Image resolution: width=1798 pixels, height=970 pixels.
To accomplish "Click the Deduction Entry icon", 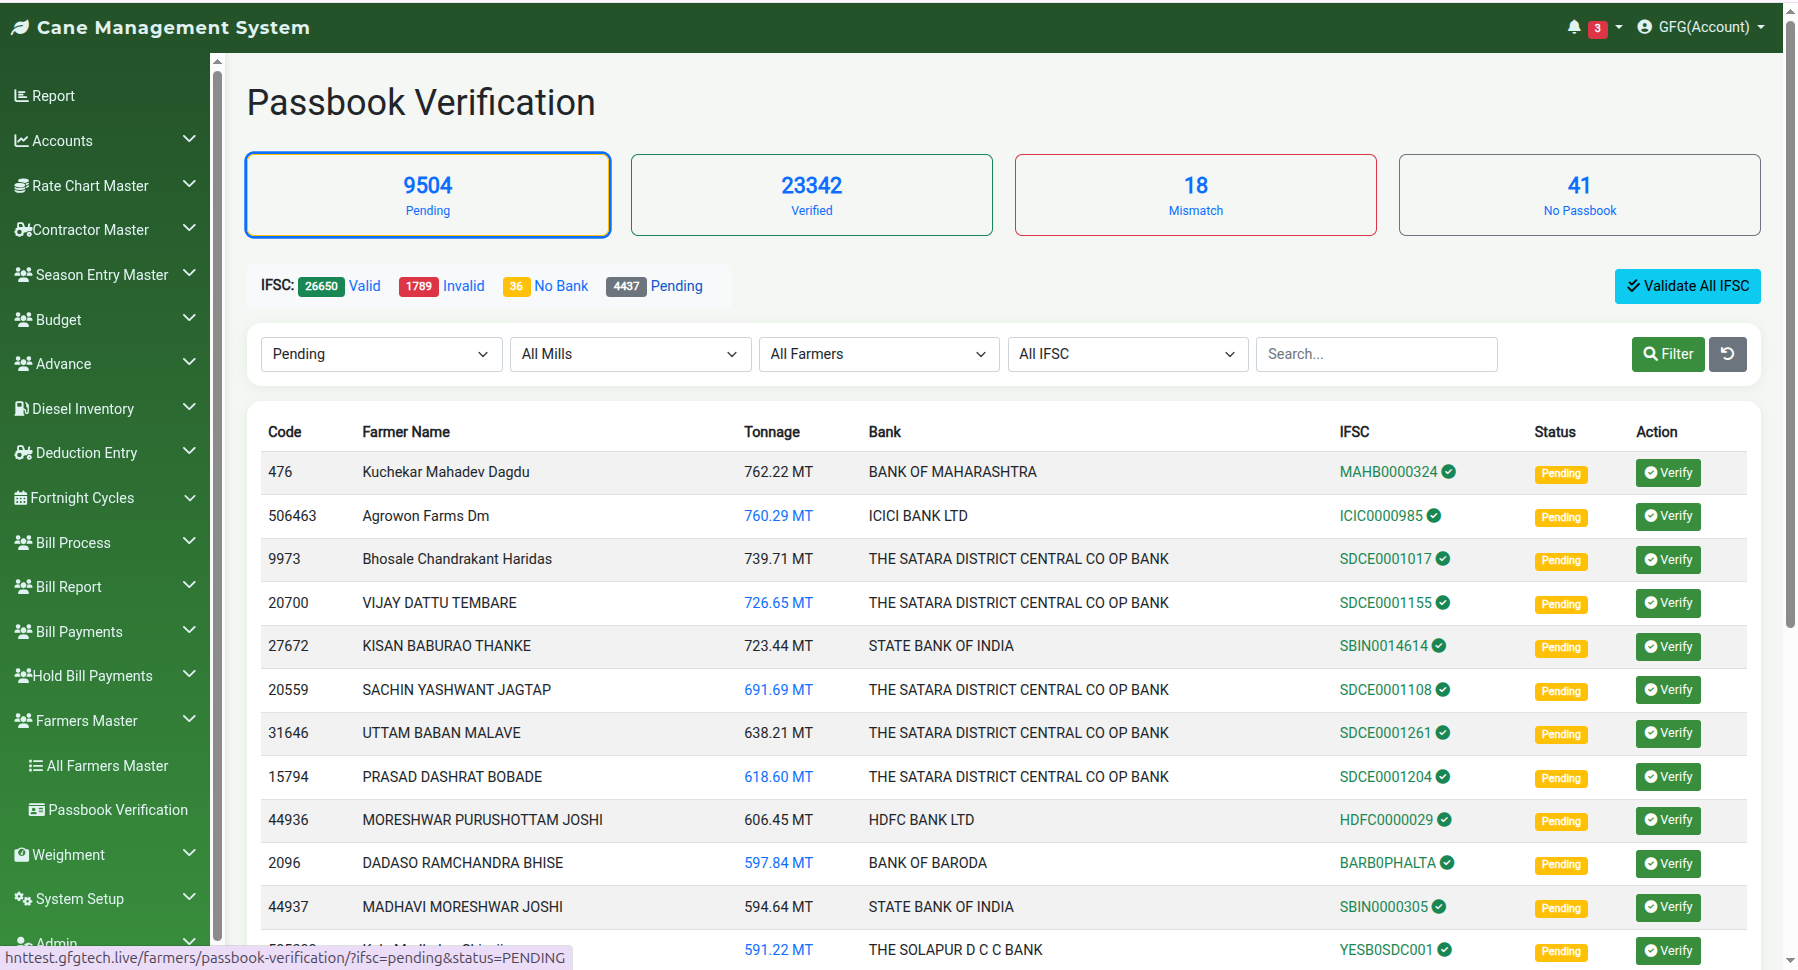I will pos(23,453).
